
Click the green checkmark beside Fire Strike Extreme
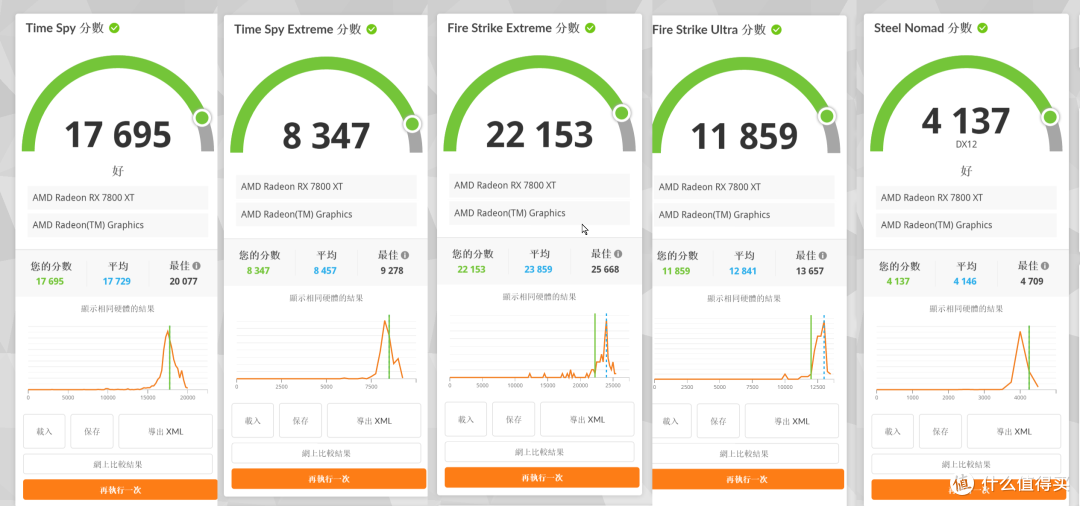tap(590, 28)
